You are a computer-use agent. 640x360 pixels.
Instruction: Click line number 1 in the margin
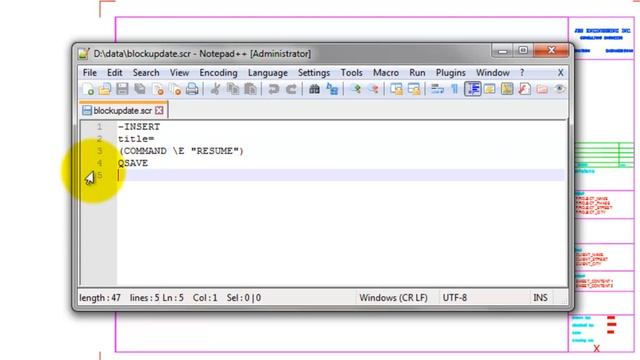(x=99, y=127)
